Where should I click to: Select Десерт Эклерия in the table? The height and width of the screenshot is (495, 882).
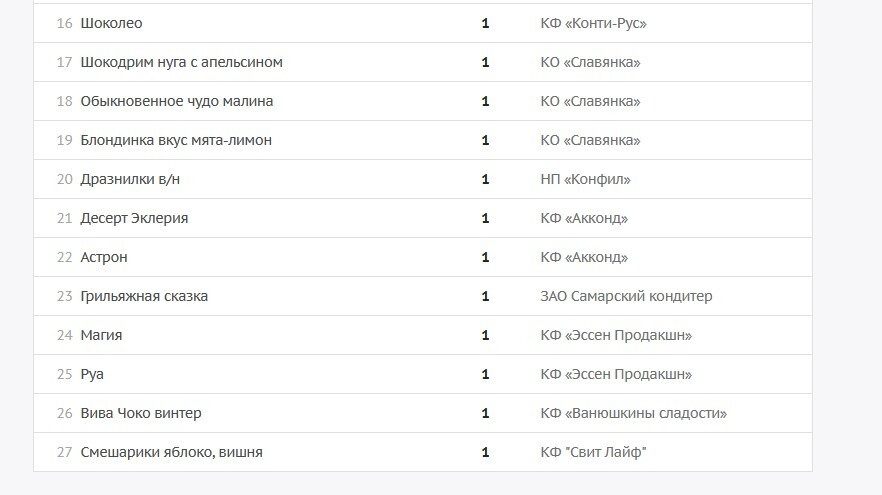(134, 218)
